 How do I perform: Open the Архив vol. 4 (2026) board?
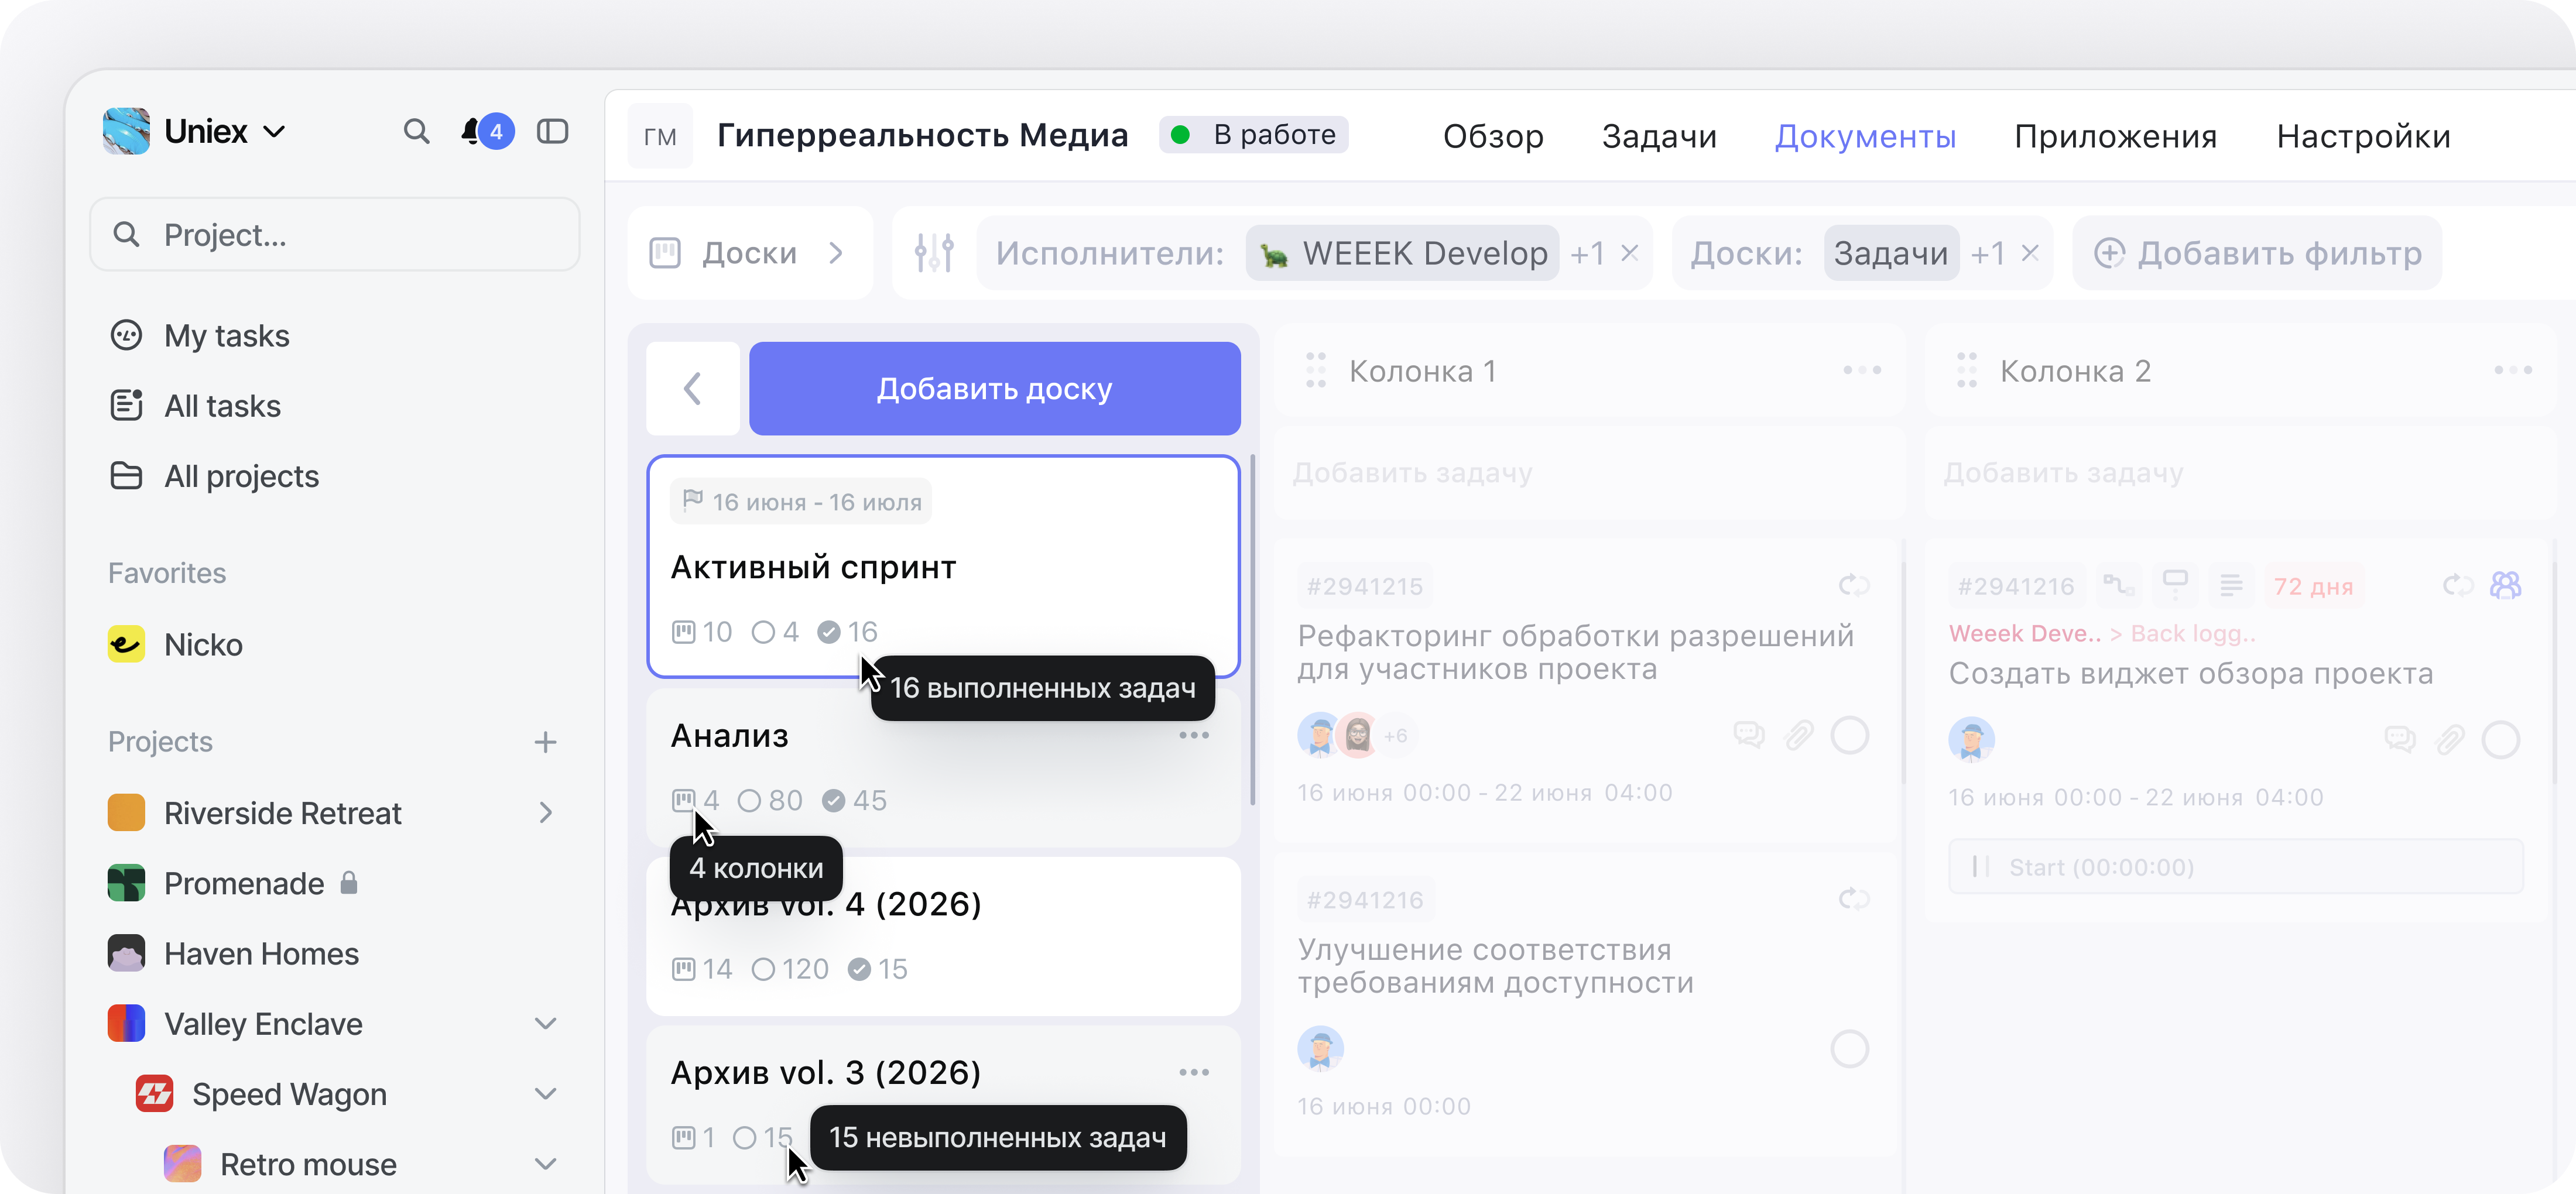(943, 936)
